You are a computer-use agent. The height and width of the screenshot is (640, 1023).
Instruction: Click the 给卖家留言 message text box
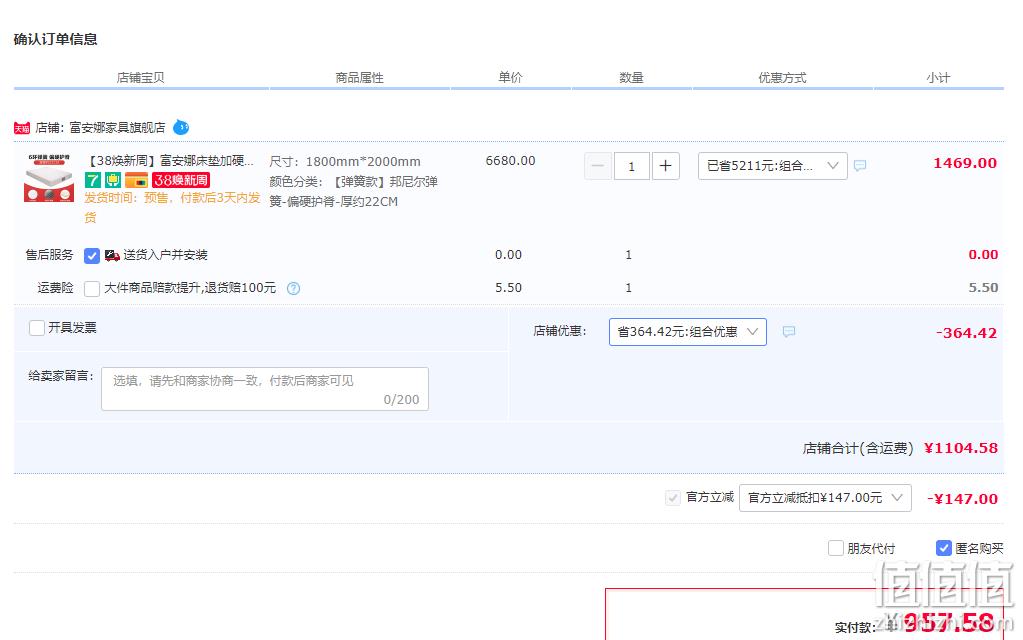[x=265, y=389]
